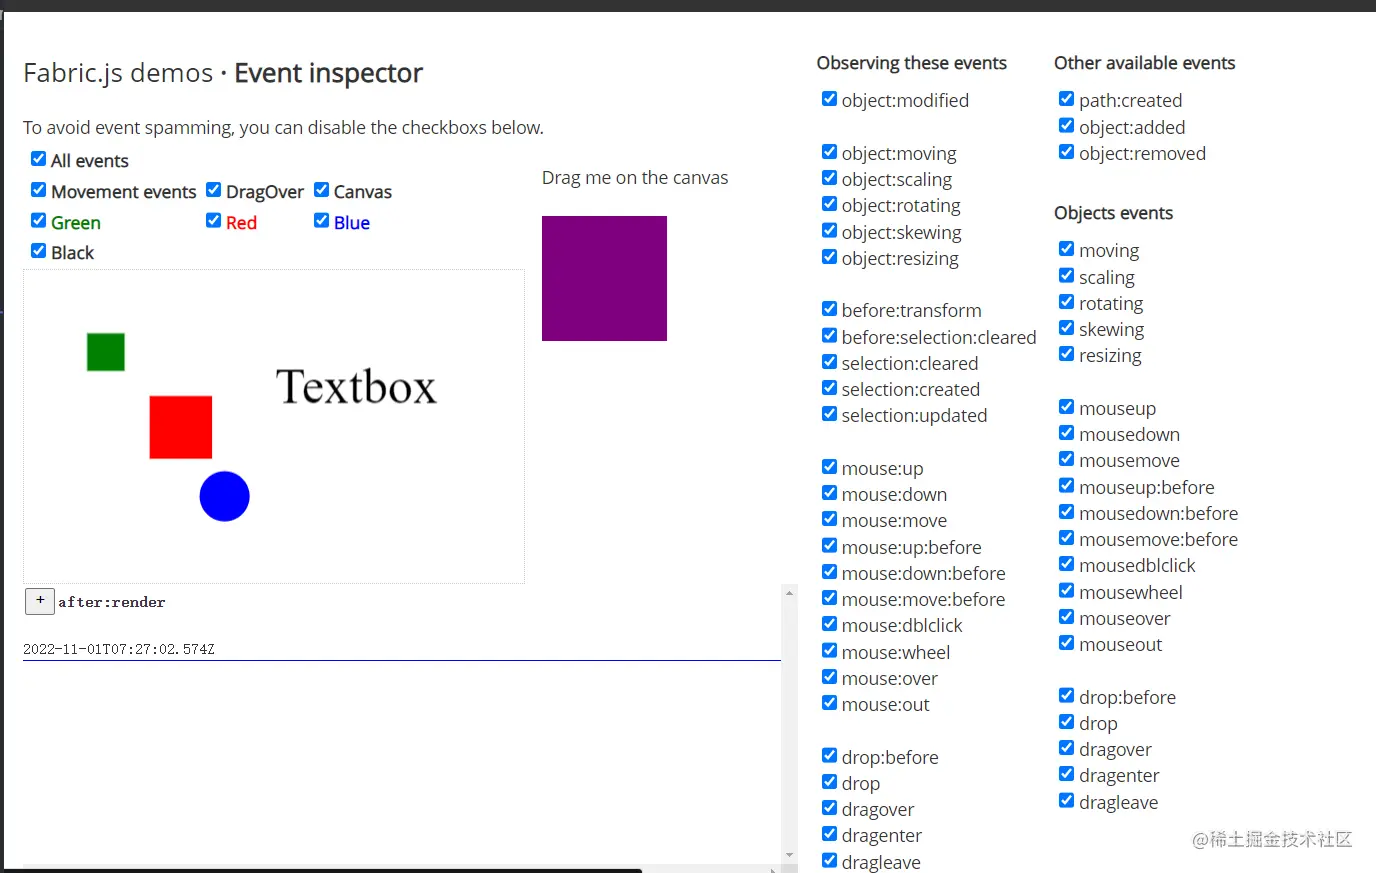Viewport: 1376px width, 873px height.
Task: Disable the mouseout checkbox
Action: pyautogui.click(x=1066, y=643)
